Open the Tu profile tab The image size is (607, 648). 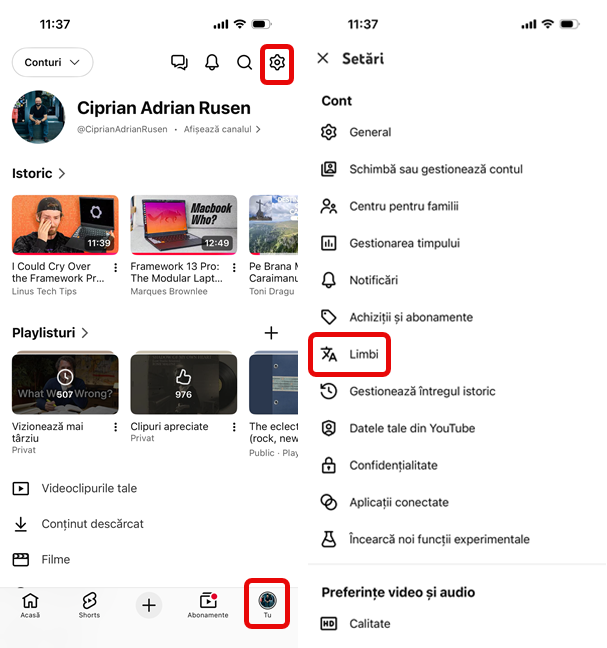click(x=267, y=604)
